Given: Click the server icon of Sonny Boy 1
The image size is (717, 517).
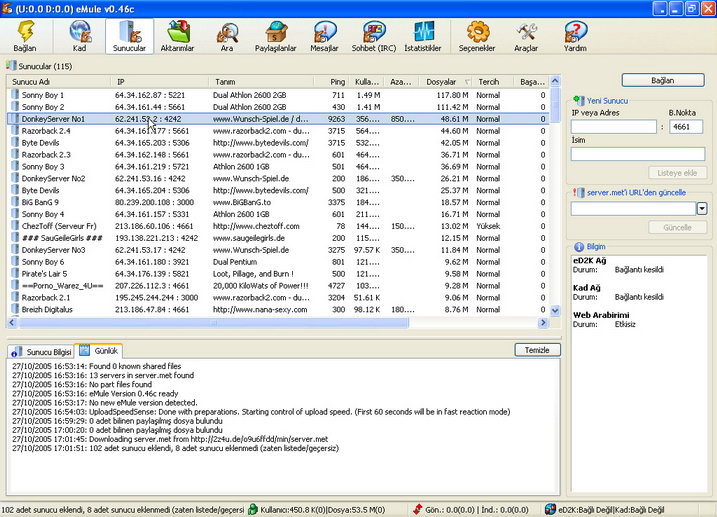Looking at the screenshot, I should (x=15, y=95).
